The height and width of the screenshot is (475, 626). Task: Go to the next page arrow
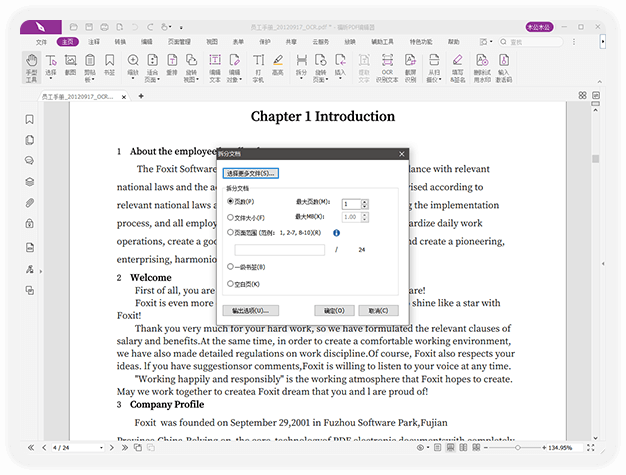(x=111, y=448)
